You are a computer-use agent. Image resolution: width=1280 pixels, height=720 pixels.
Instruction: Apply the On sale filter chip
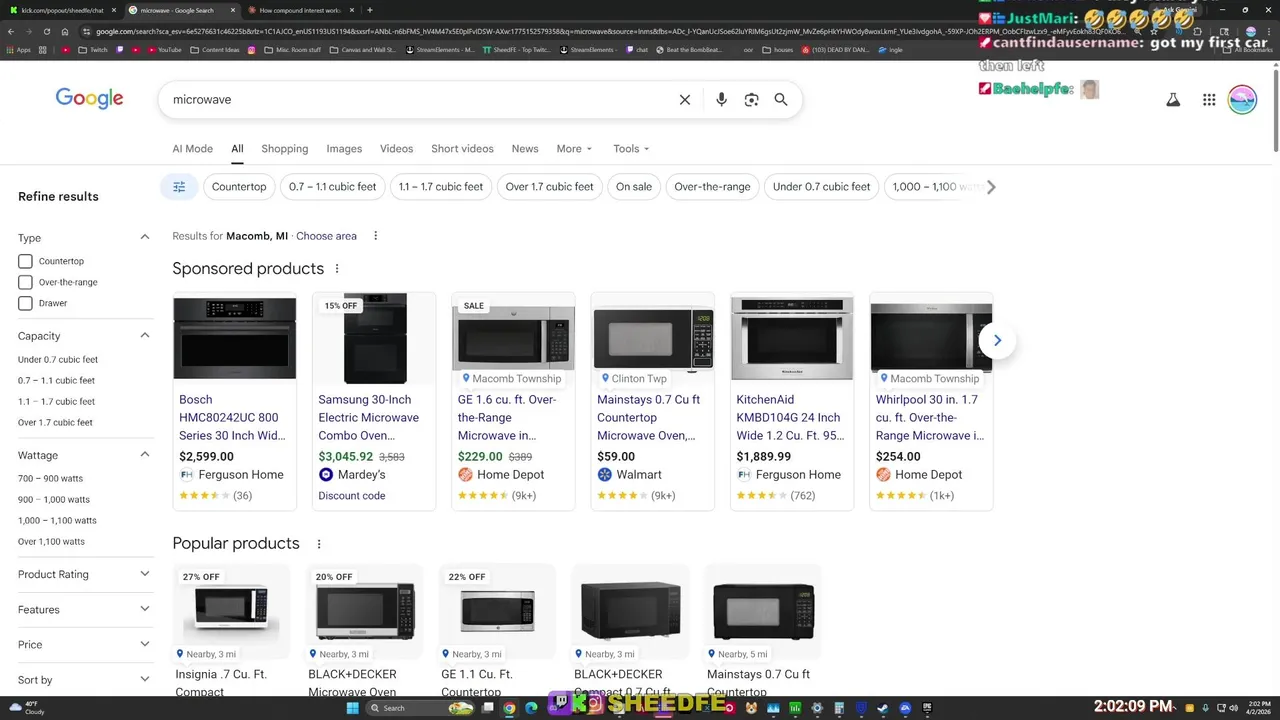[634, 187]
